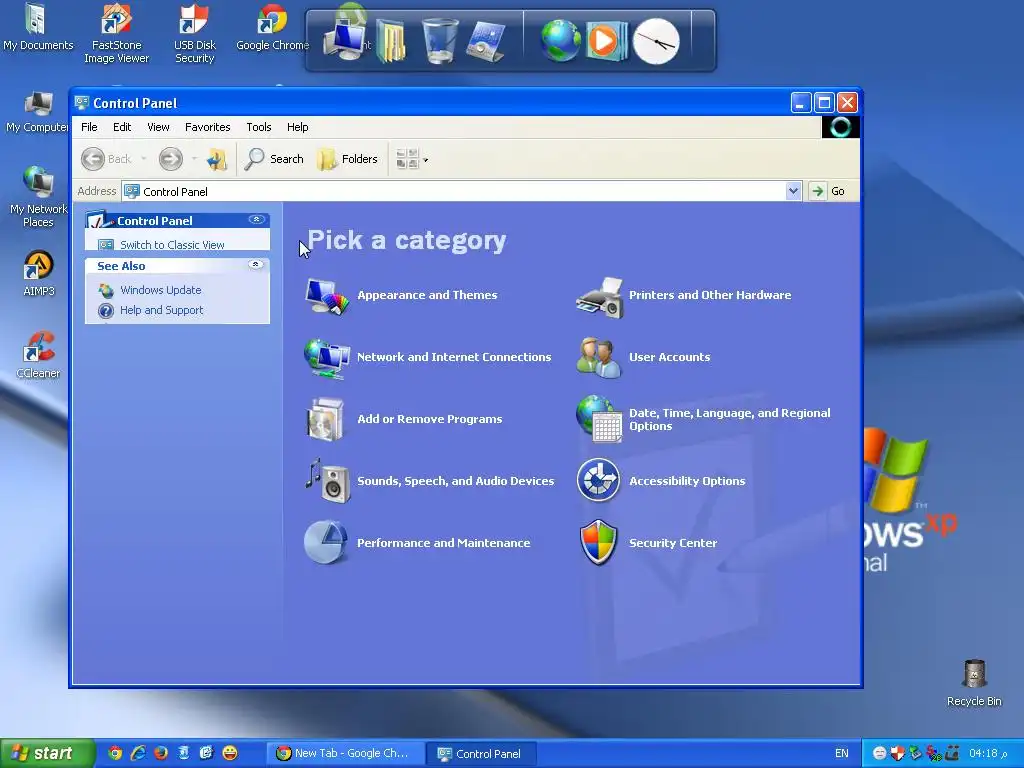Launch CCleaner from the desktop
Image resolution: width=1024 pixels, height=768 pixels.
pyautogui.click(x=38, y=355)
